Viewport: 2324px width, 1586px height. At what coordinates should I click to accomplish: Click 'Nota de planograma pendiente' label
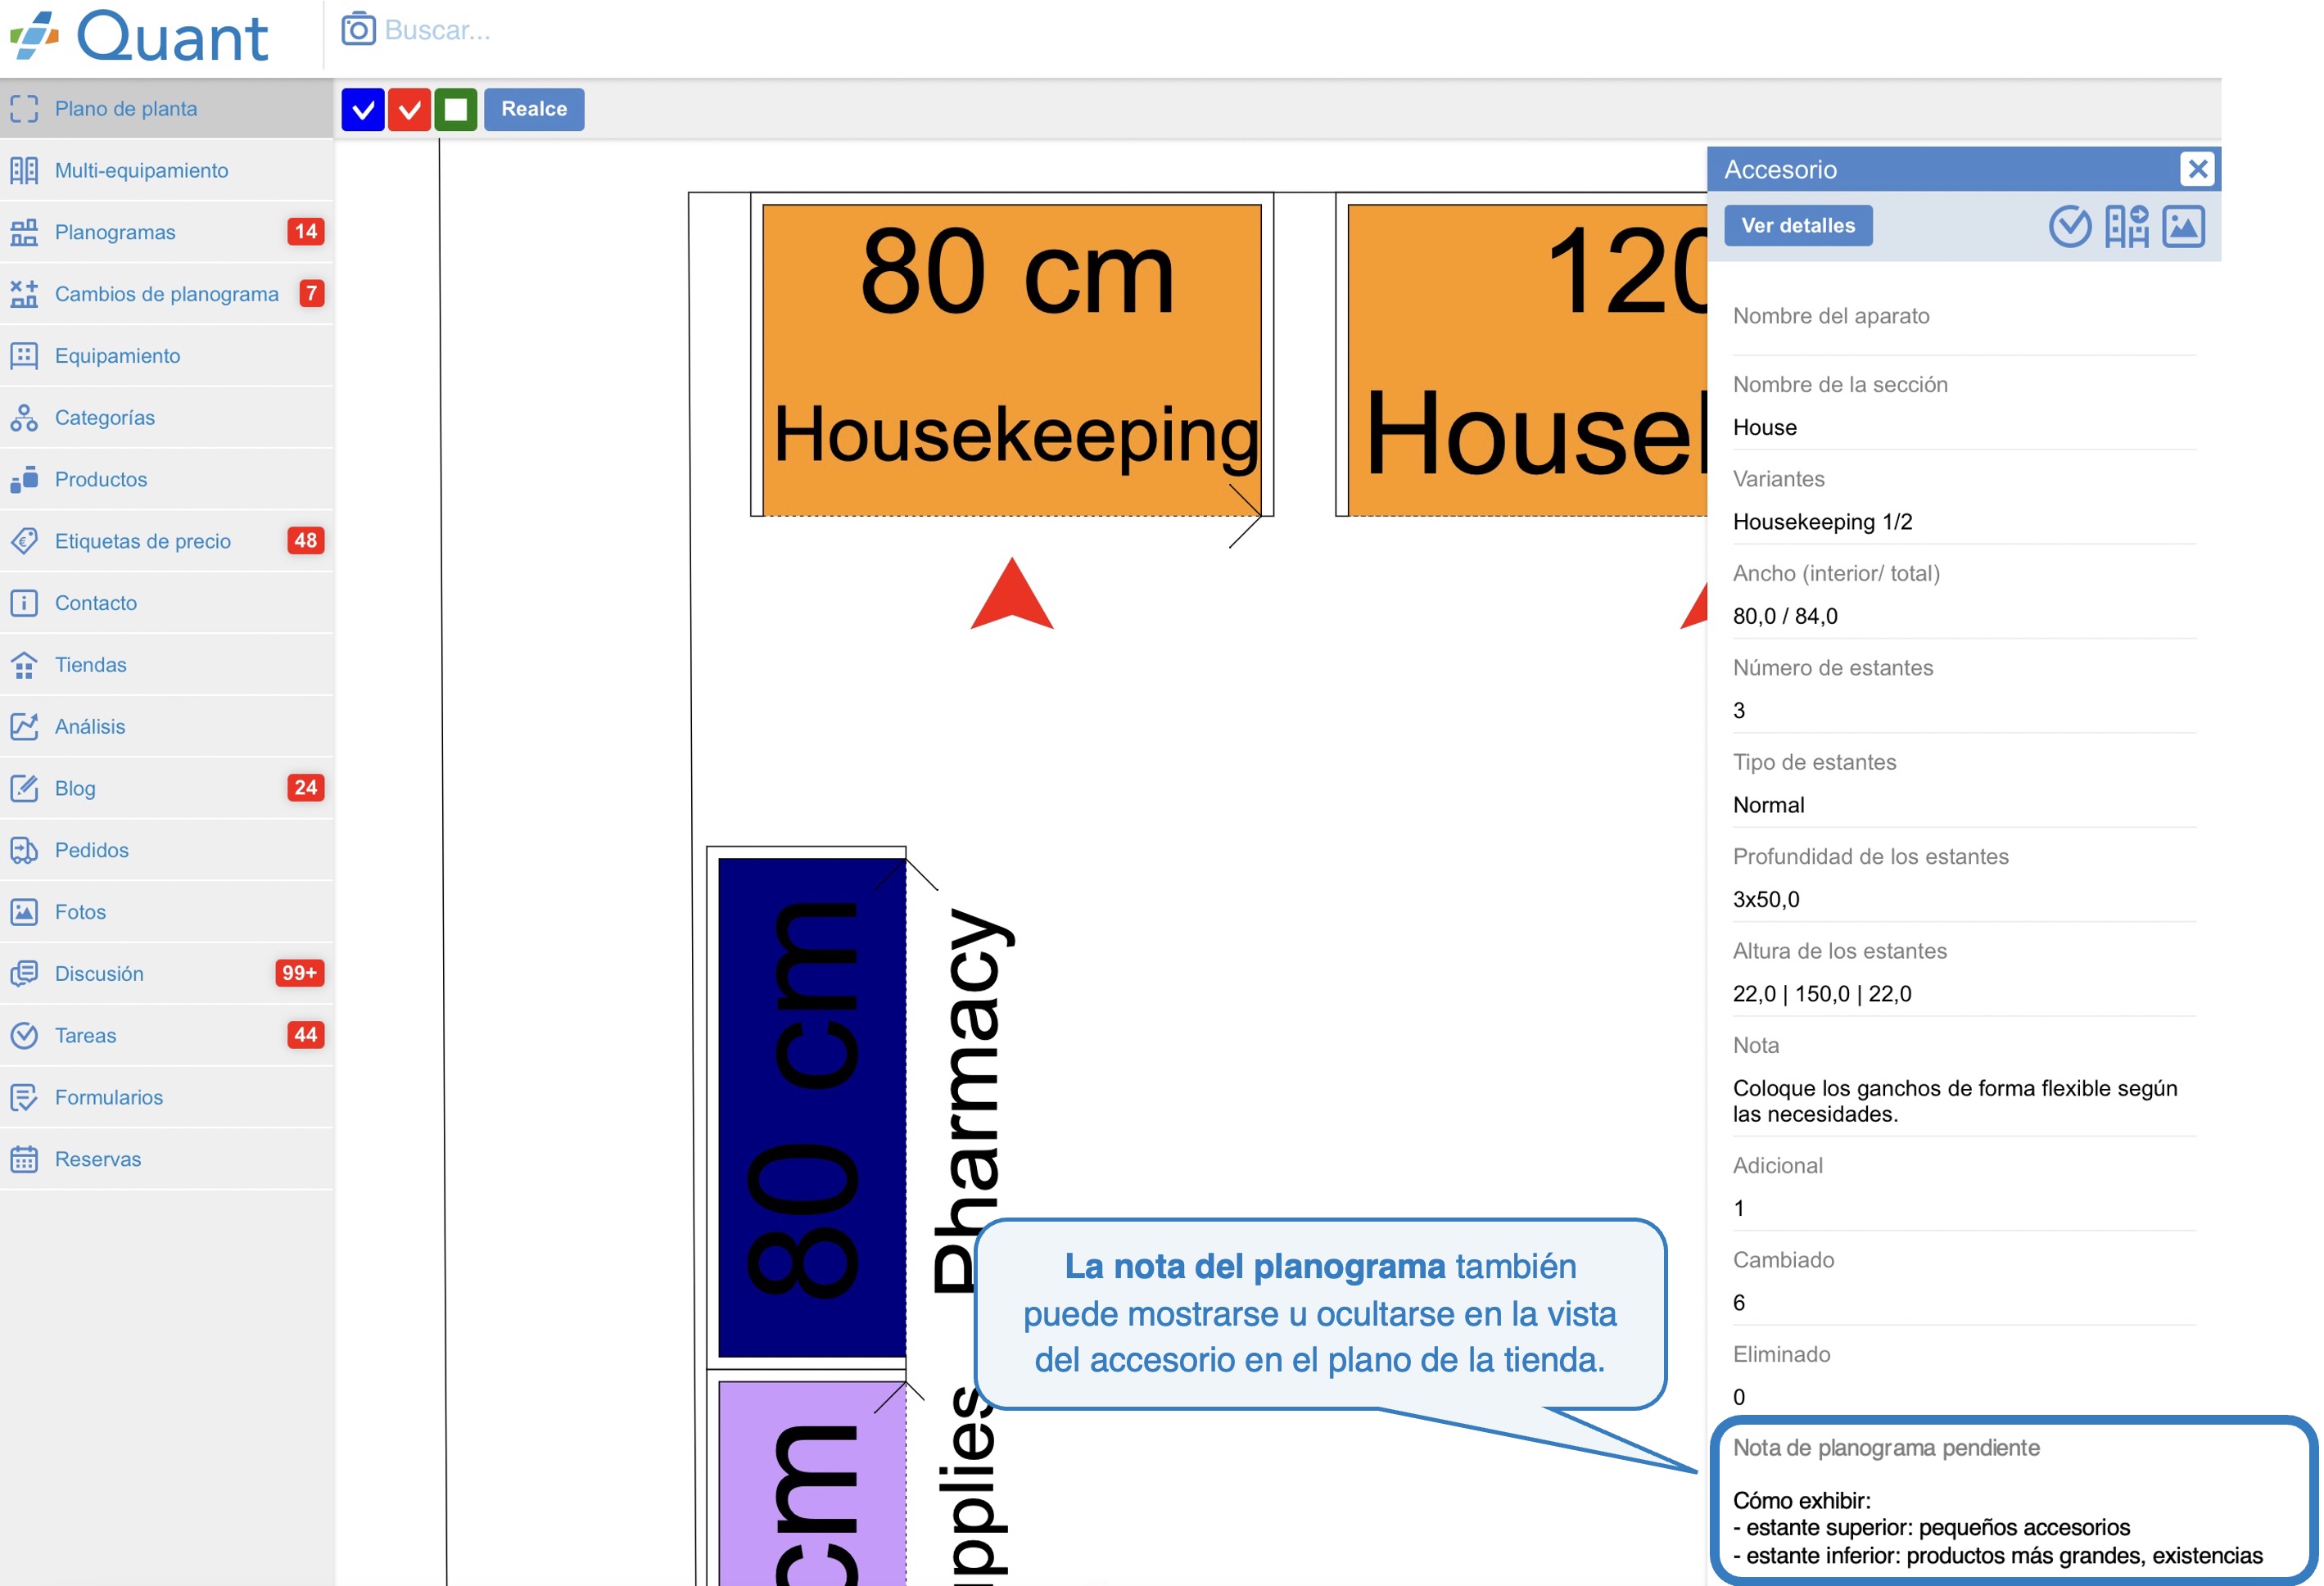pyautogui.click(x=1886, y=1448)
